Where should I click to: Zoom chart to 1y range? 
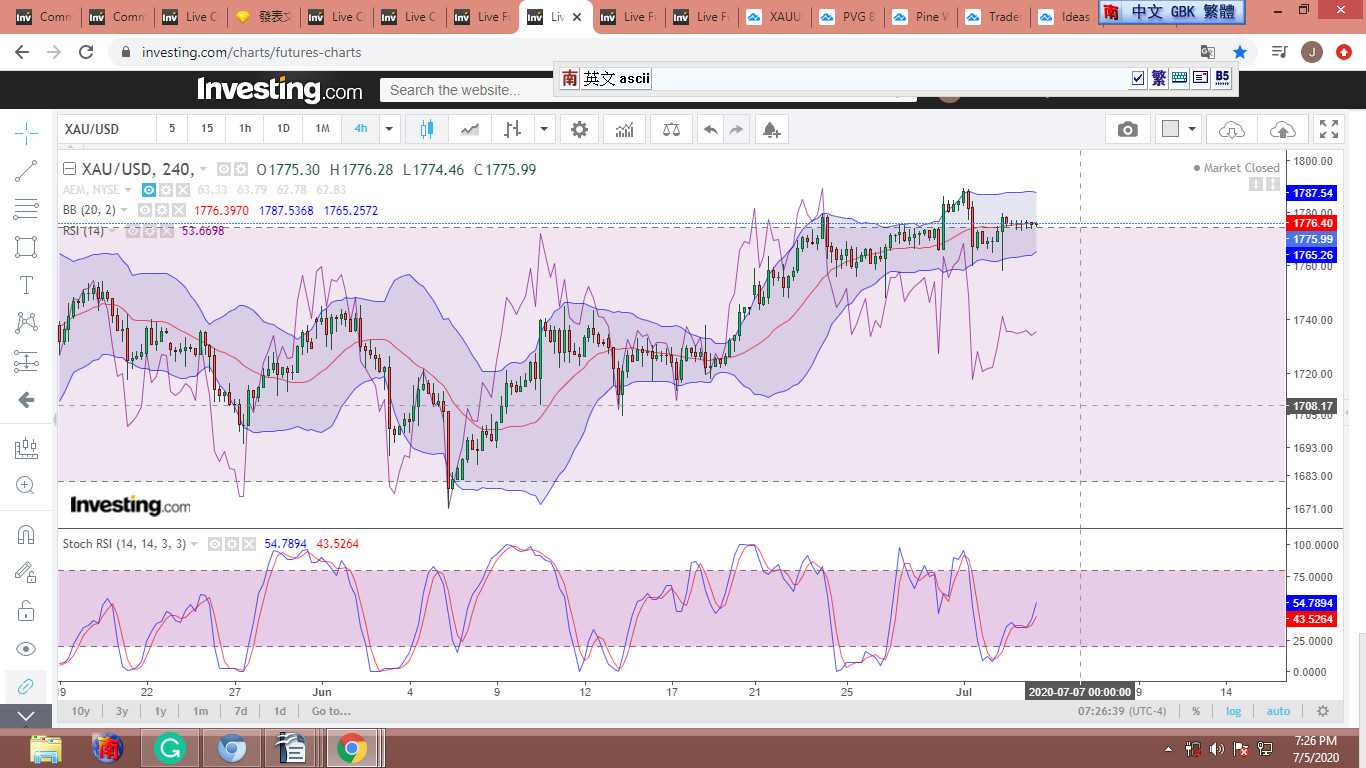[160, 711]
